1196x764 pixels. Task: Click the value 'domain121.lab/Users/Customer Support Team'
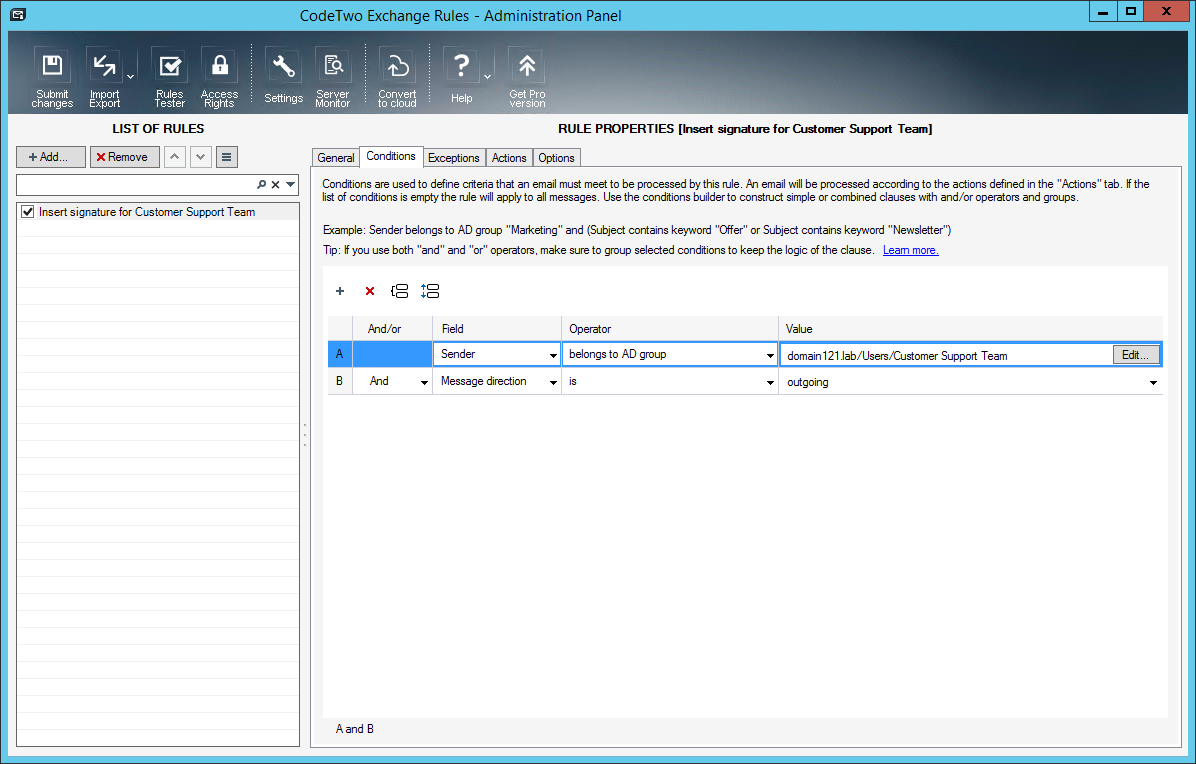pos(897,356)
